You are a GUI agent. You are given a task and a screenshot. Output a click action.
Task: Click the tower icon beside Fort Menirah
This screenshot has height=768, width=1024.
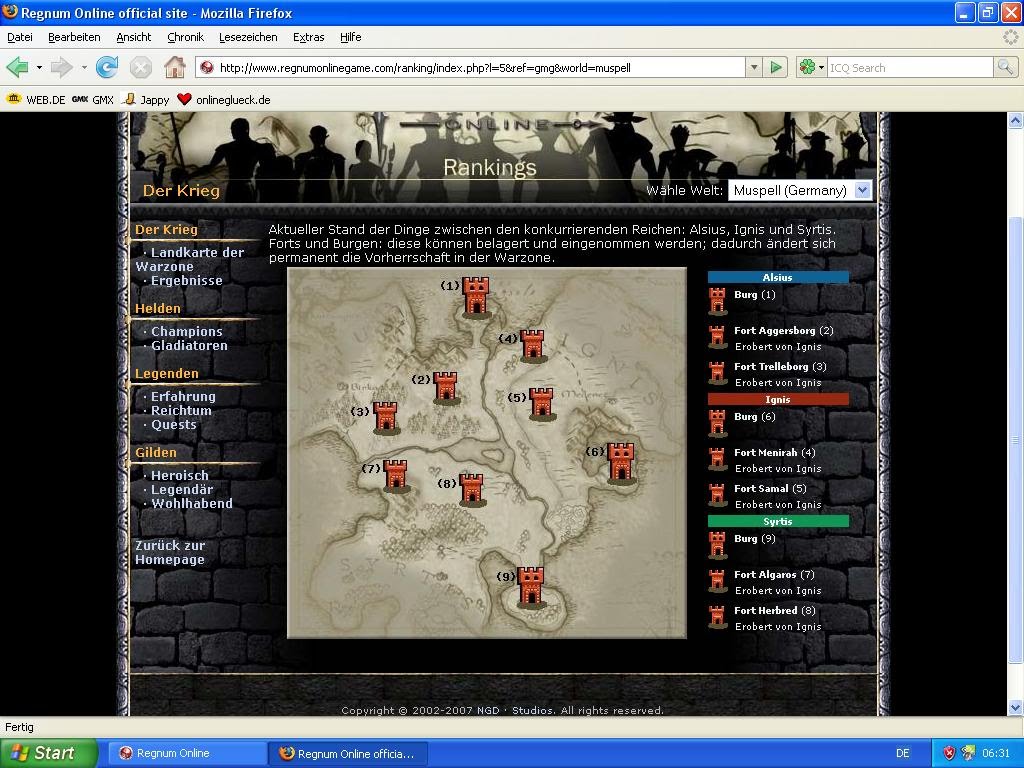tap(718, 460)
